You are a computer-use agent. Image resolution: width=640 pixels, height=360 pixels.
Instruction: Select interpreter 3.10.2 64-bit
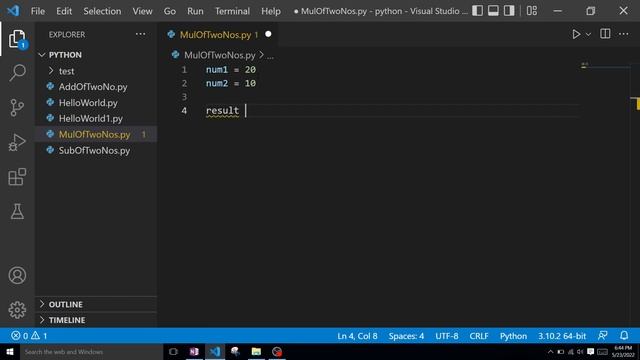click(562, 336)
